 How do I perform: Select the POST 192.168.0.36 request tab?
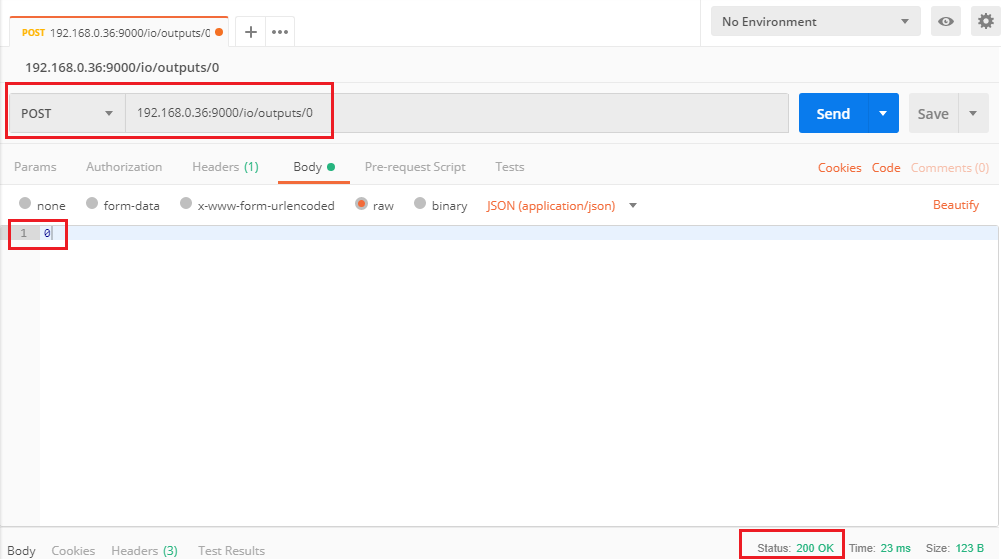119,32
